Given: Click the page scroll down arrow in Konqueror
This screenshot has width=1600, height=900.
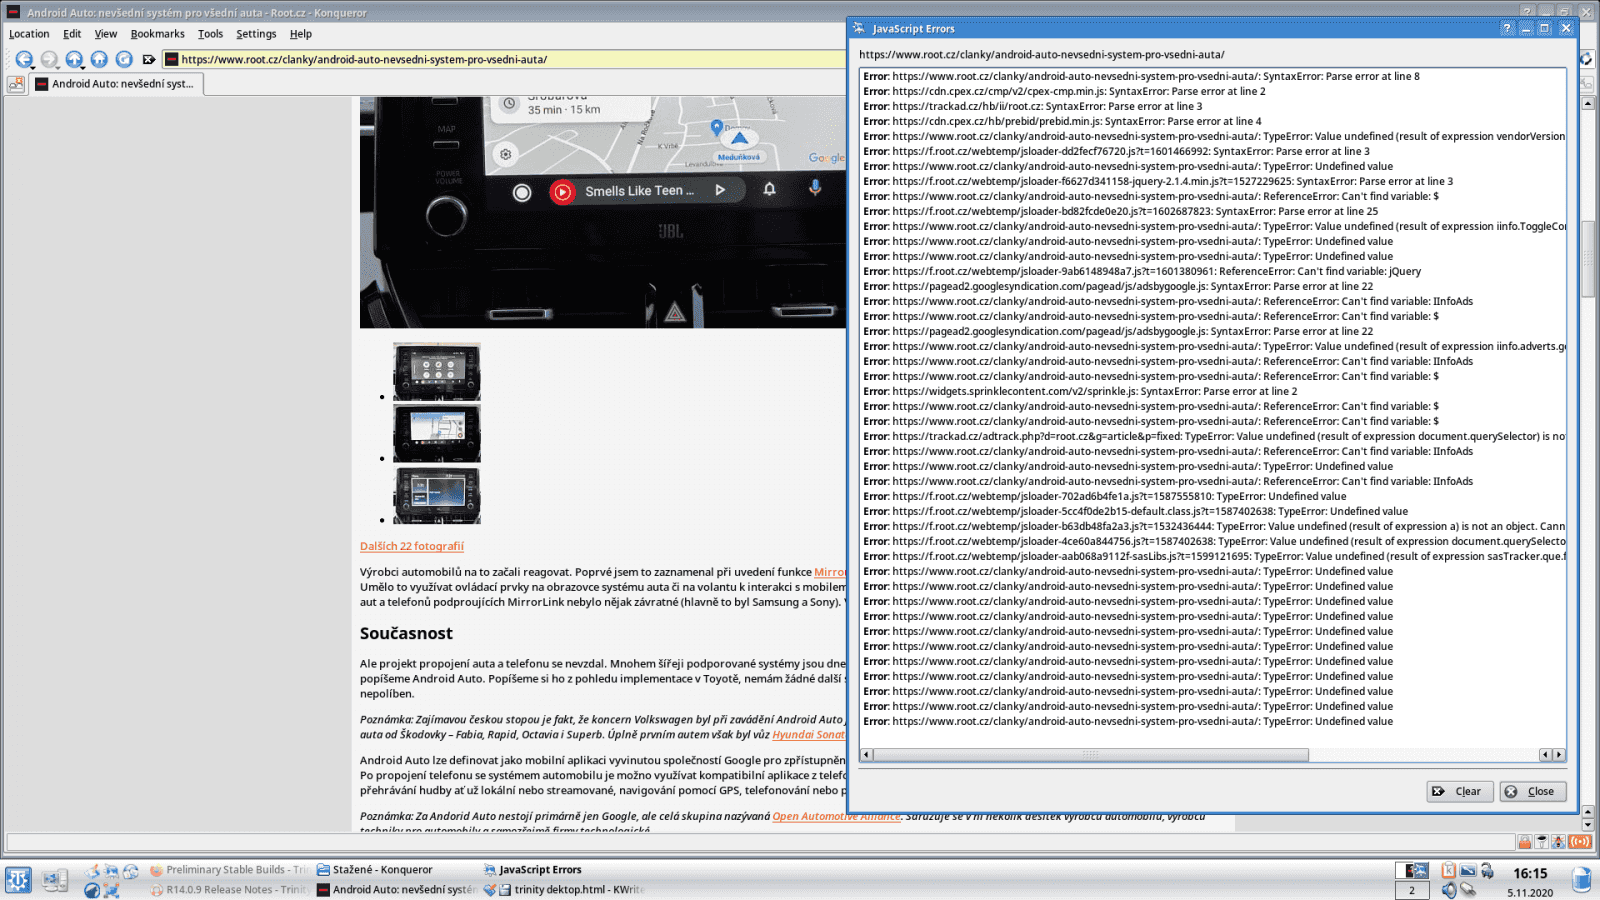Looking at the screenshot, I should [x=1588, y=826].
